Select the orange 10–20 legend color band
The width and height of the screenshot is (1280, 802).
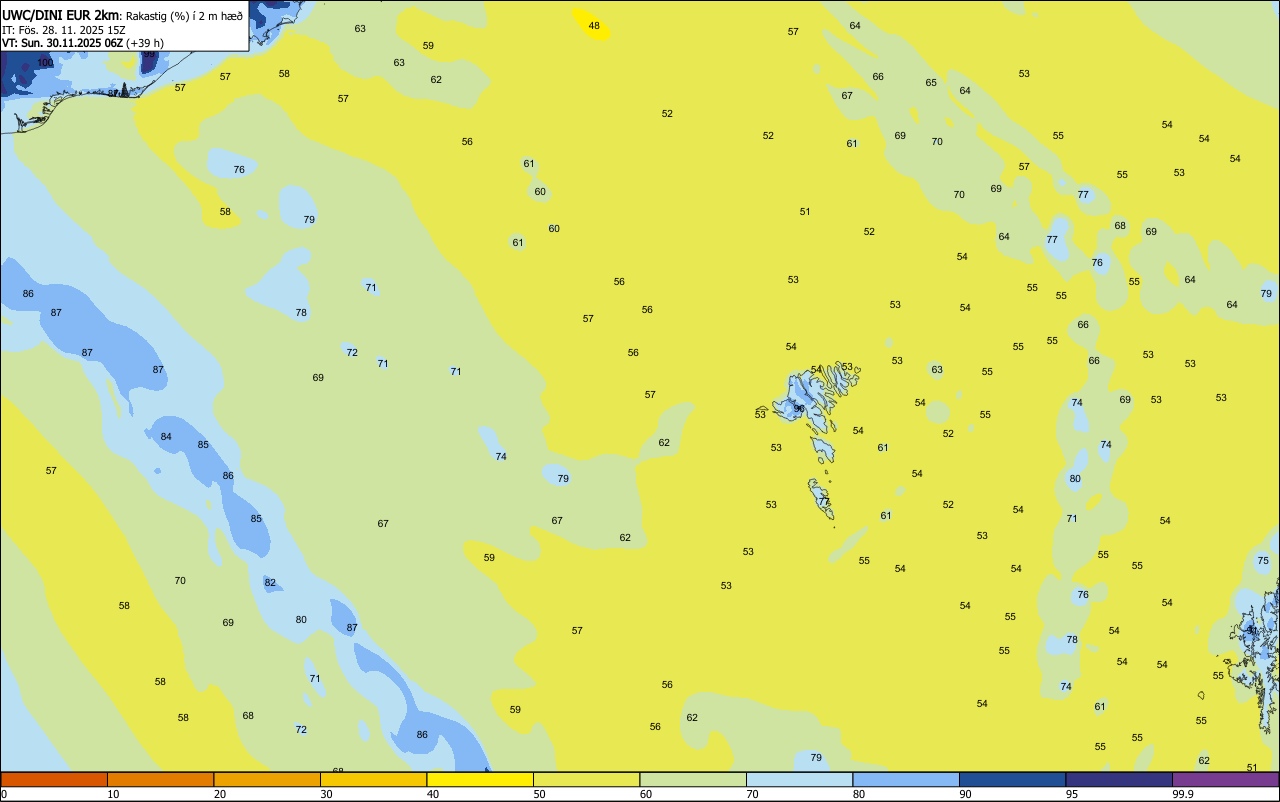[160, 779]
